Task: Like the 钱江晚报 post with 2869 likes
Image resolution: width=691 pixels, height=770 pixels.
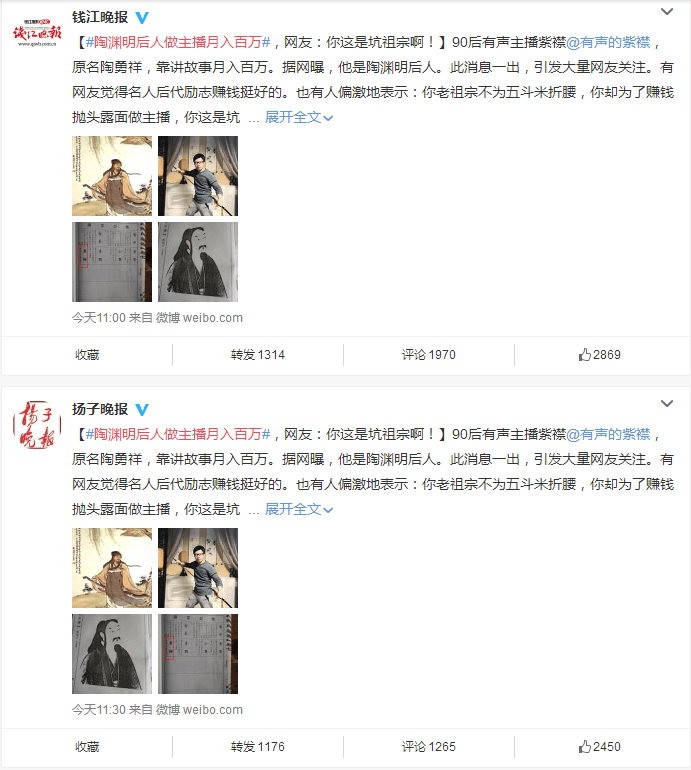Action: (x=599, y=355)
